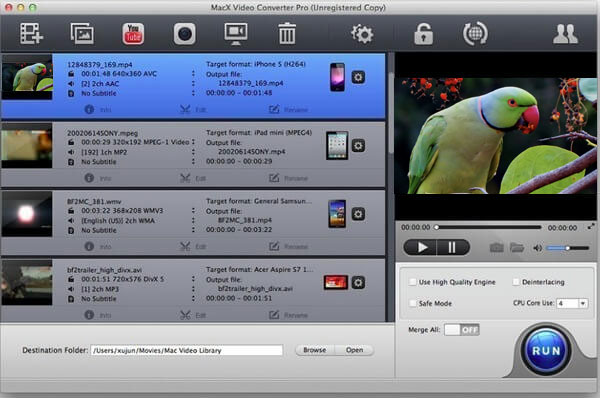Enable the Safe Mode checkbox

pyautogui.click(x=412, y=303)
